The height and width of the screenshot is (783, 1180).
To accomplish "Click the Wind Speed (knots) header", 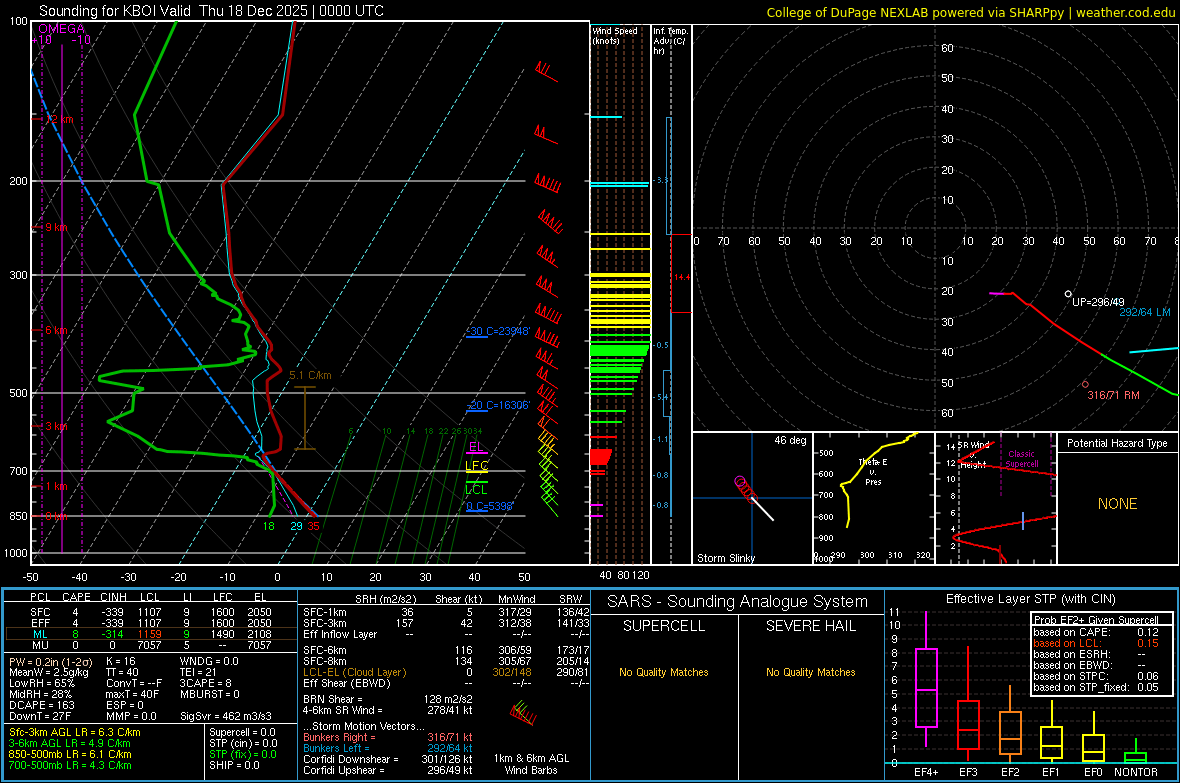I will pos(614,35).
